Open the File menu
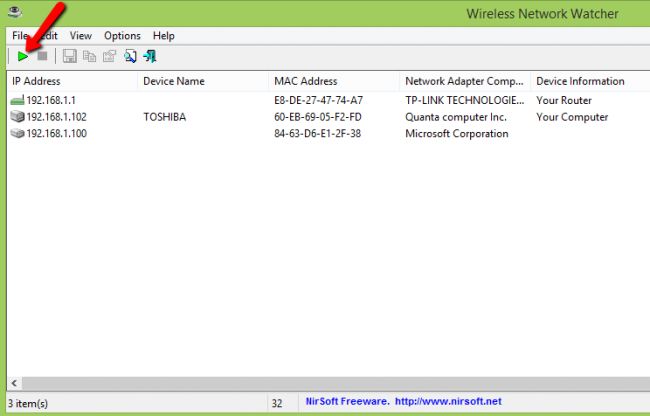Image resolution: width=650 pixels, height=416 pixels. point(20,36)
